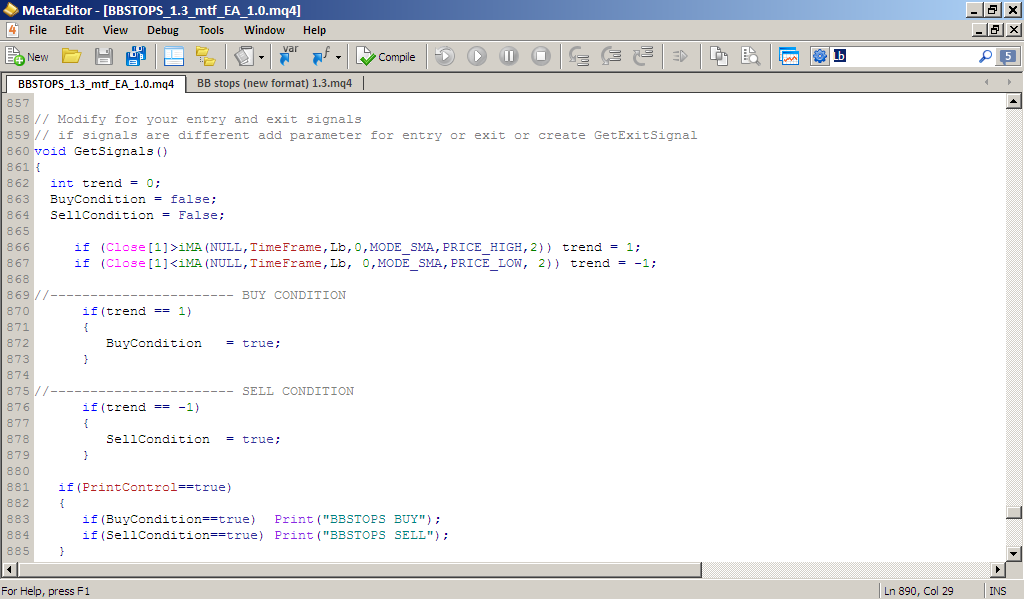
Task: Expand the styler dropdown arrow
Action: coord(261,57)
